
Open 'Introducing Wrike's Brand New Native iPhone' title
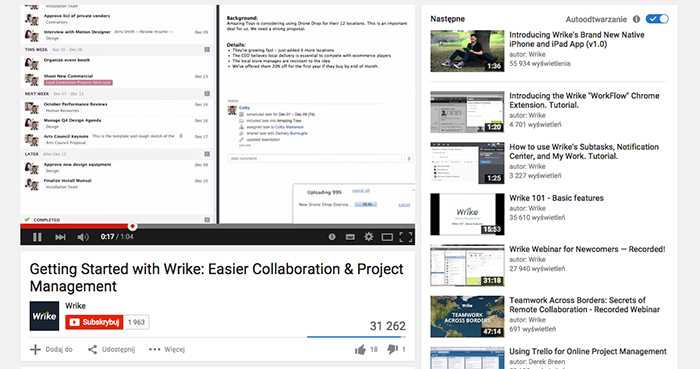pos(577,39)
